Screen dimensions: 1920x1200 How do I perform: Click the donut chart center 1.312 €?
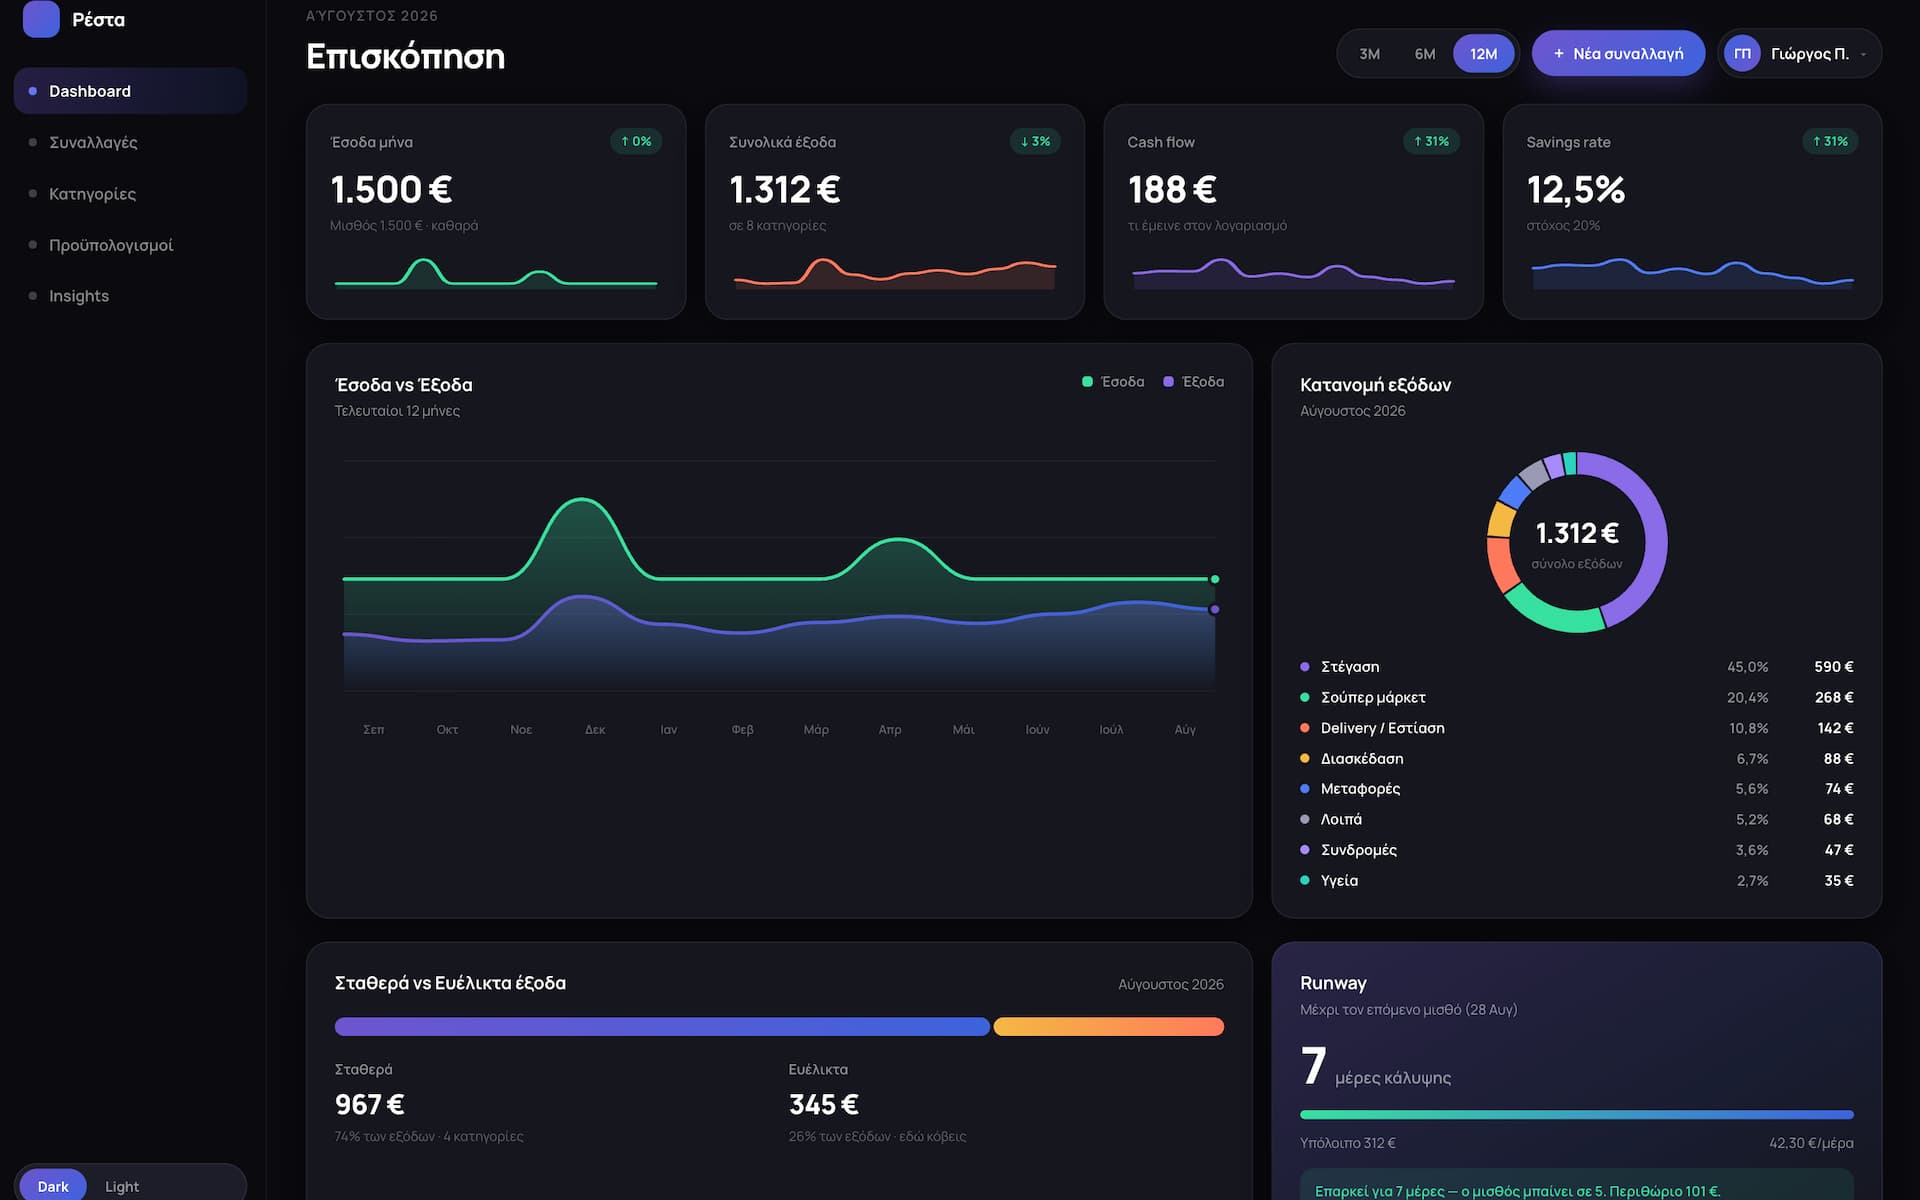point(1577,533)
